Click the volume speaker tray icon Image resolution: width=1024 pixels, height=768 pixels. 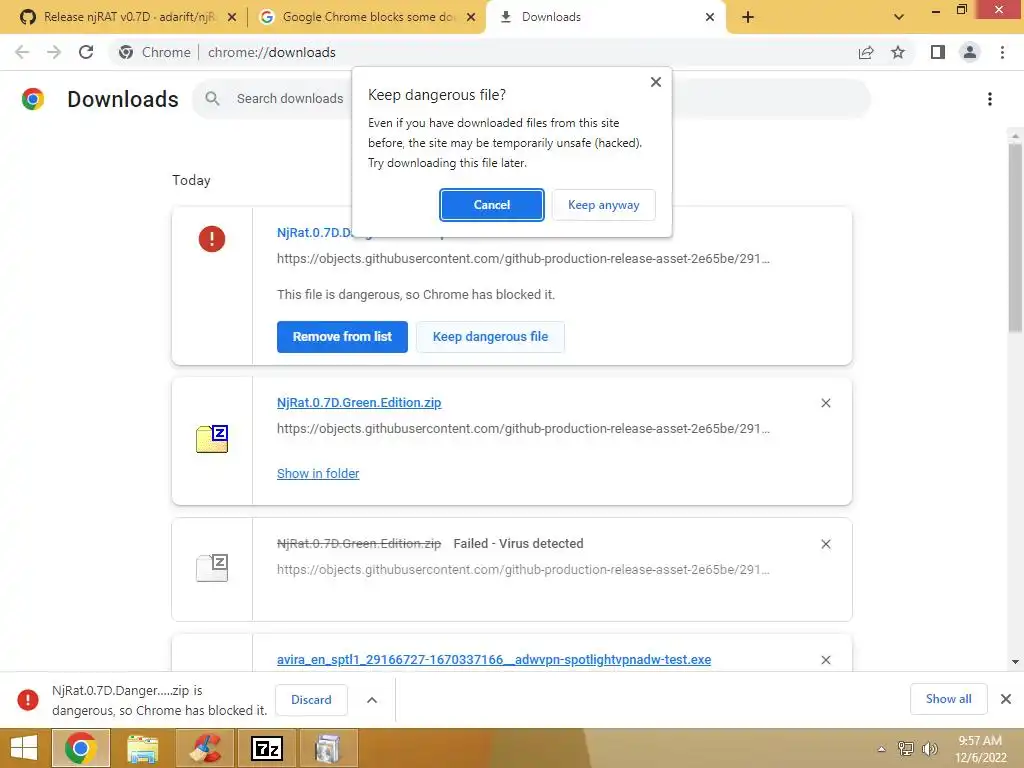click(x=929, y=749)
